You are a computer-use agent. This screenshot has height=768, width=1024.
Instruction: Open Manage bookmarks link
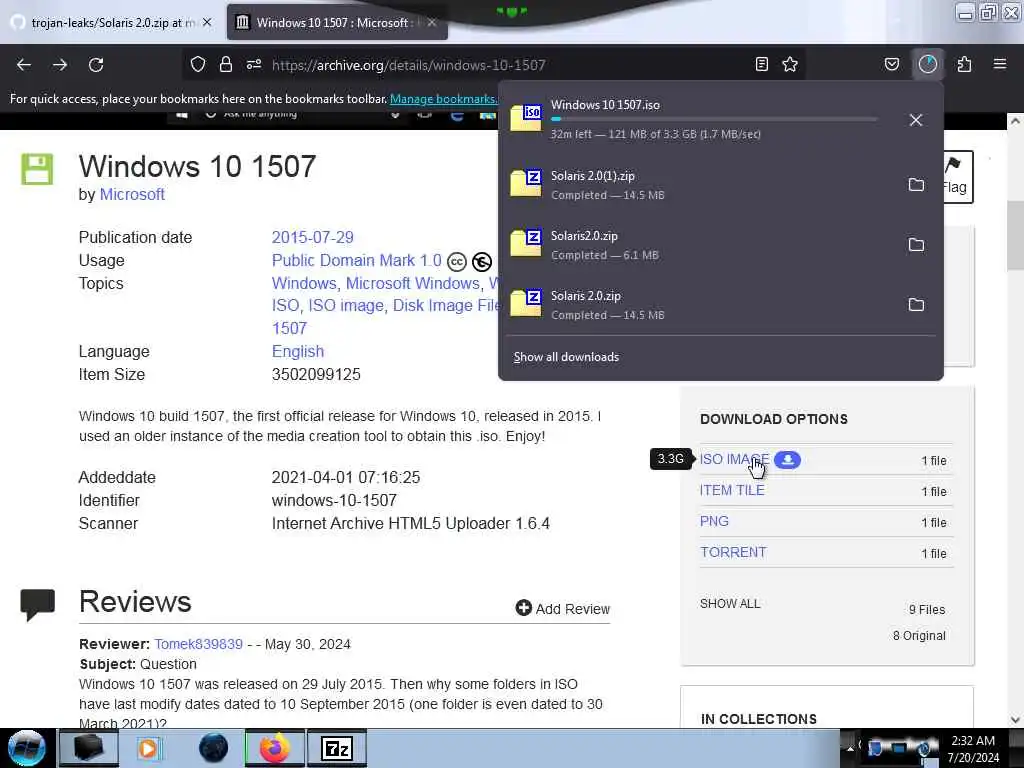[443, 99]
